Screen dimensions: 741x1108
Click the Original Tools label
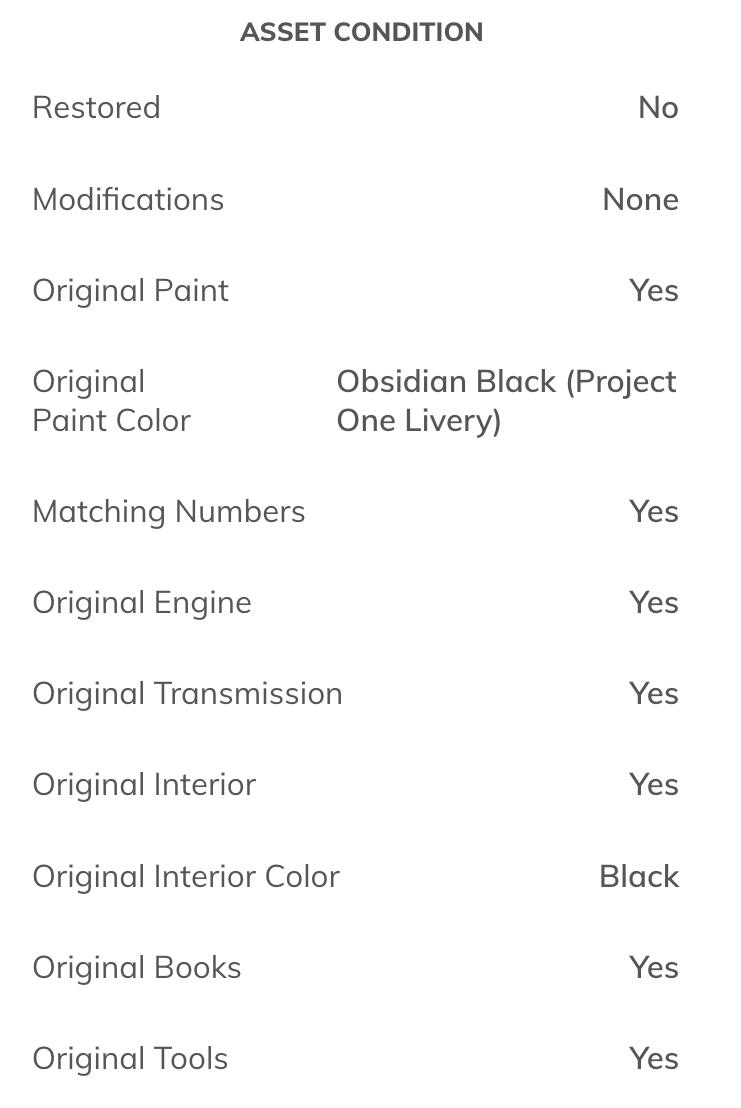130,1058
